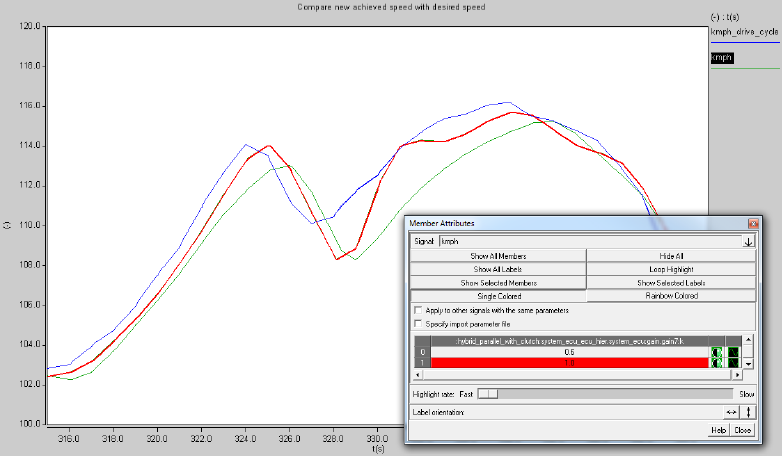Click the member table scroll up arrow
The image size is (782, 457).
[x=748, y=340]
